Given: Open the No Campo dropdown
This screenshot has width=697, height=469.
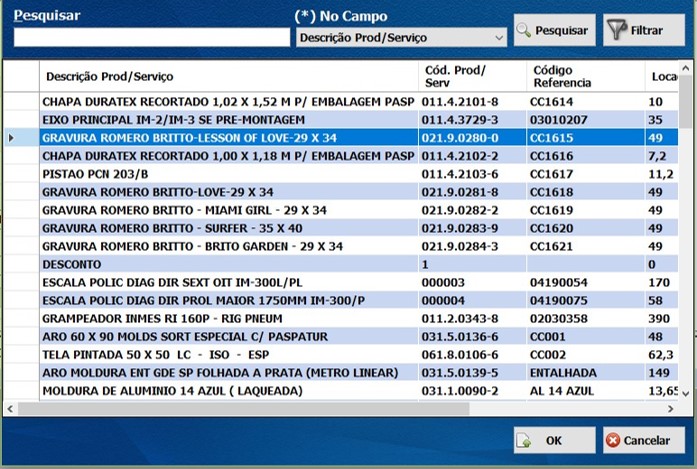Looking at the screenshot, I should [499, 38].
